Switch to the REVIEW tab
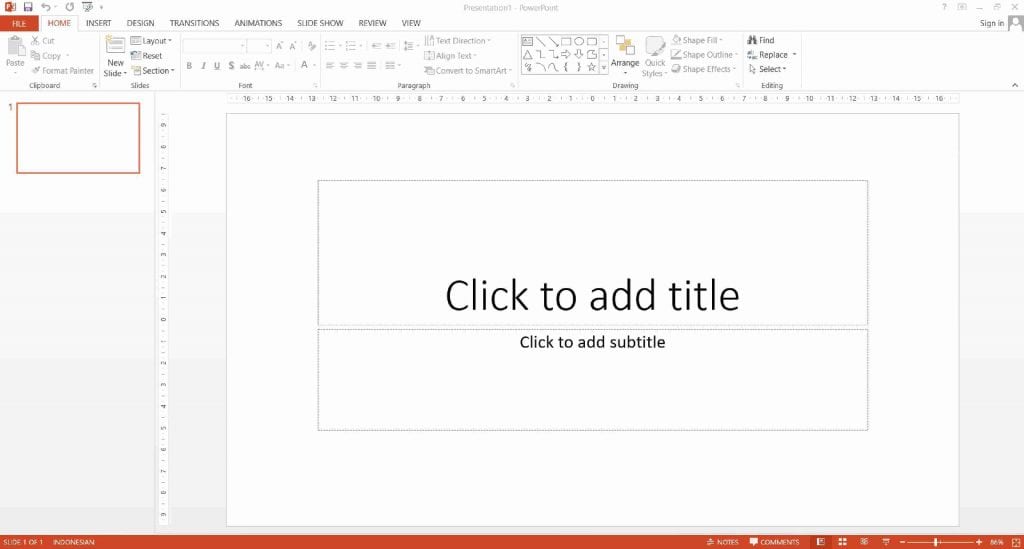 coord(372,23)
